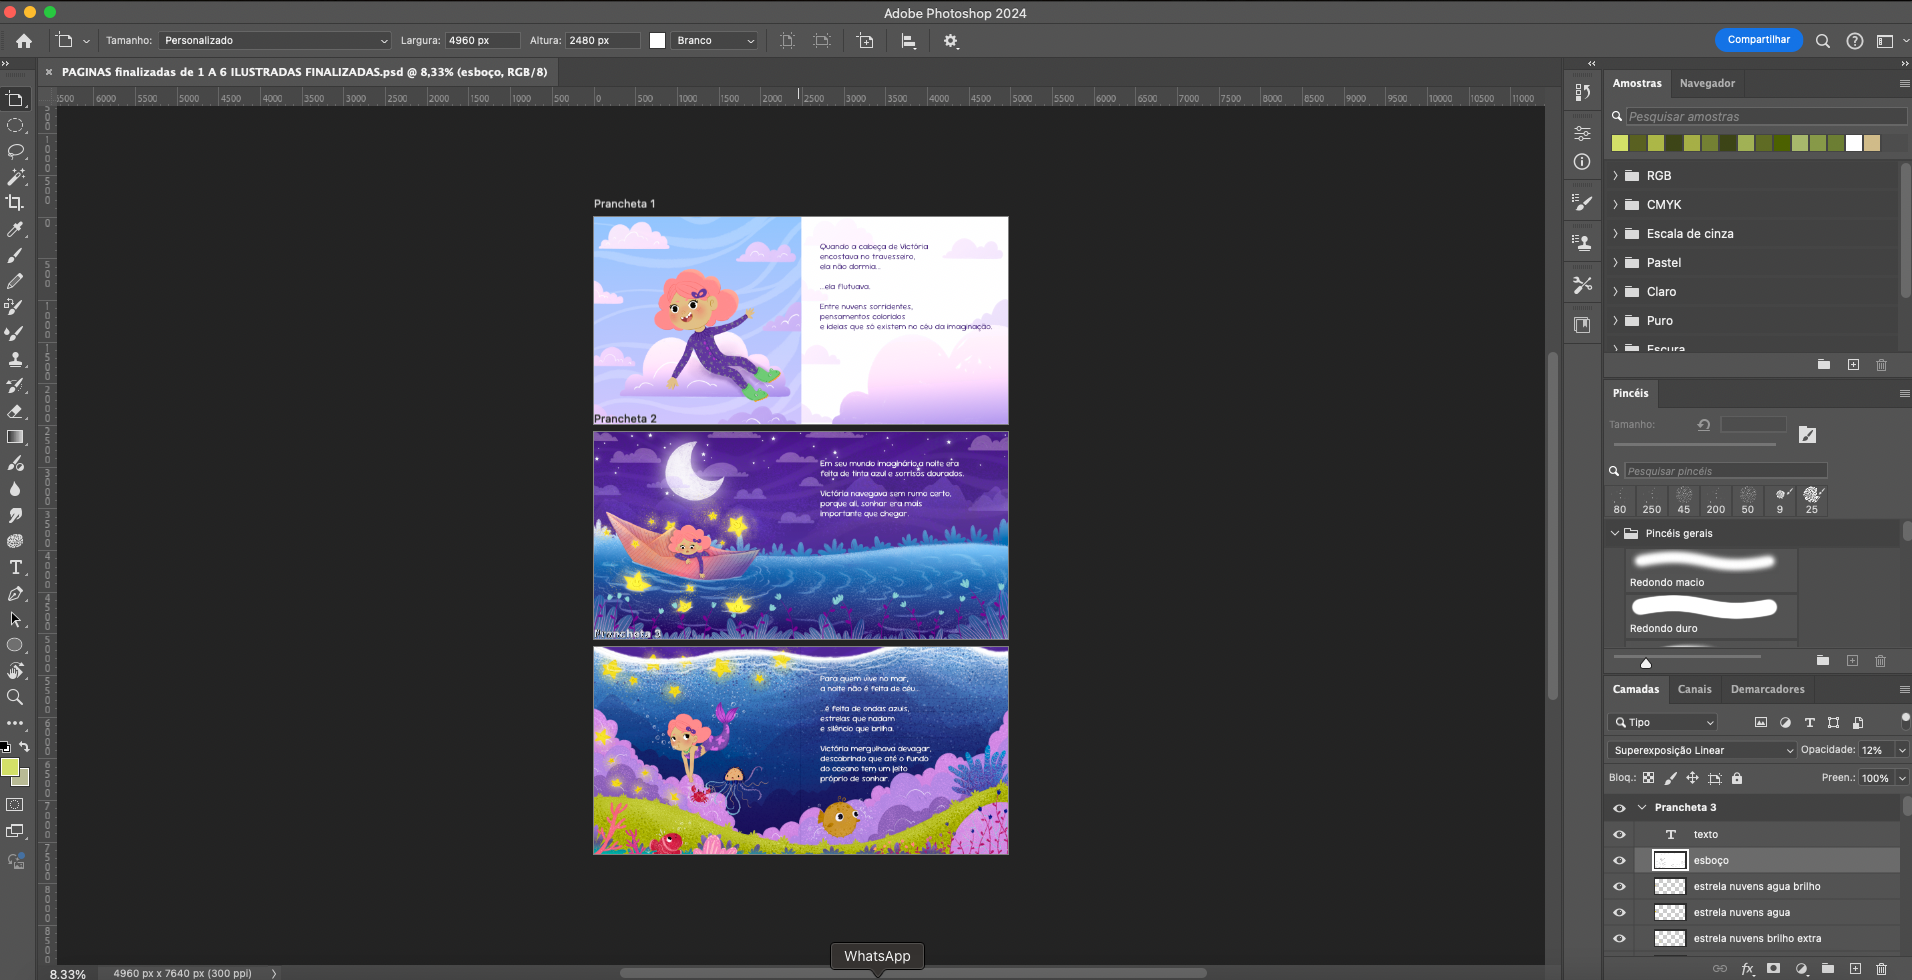Click the white swatch in recent colors
This screenshot has height=980, width=1912.
pyautogui.click(x=1854, y=143)
